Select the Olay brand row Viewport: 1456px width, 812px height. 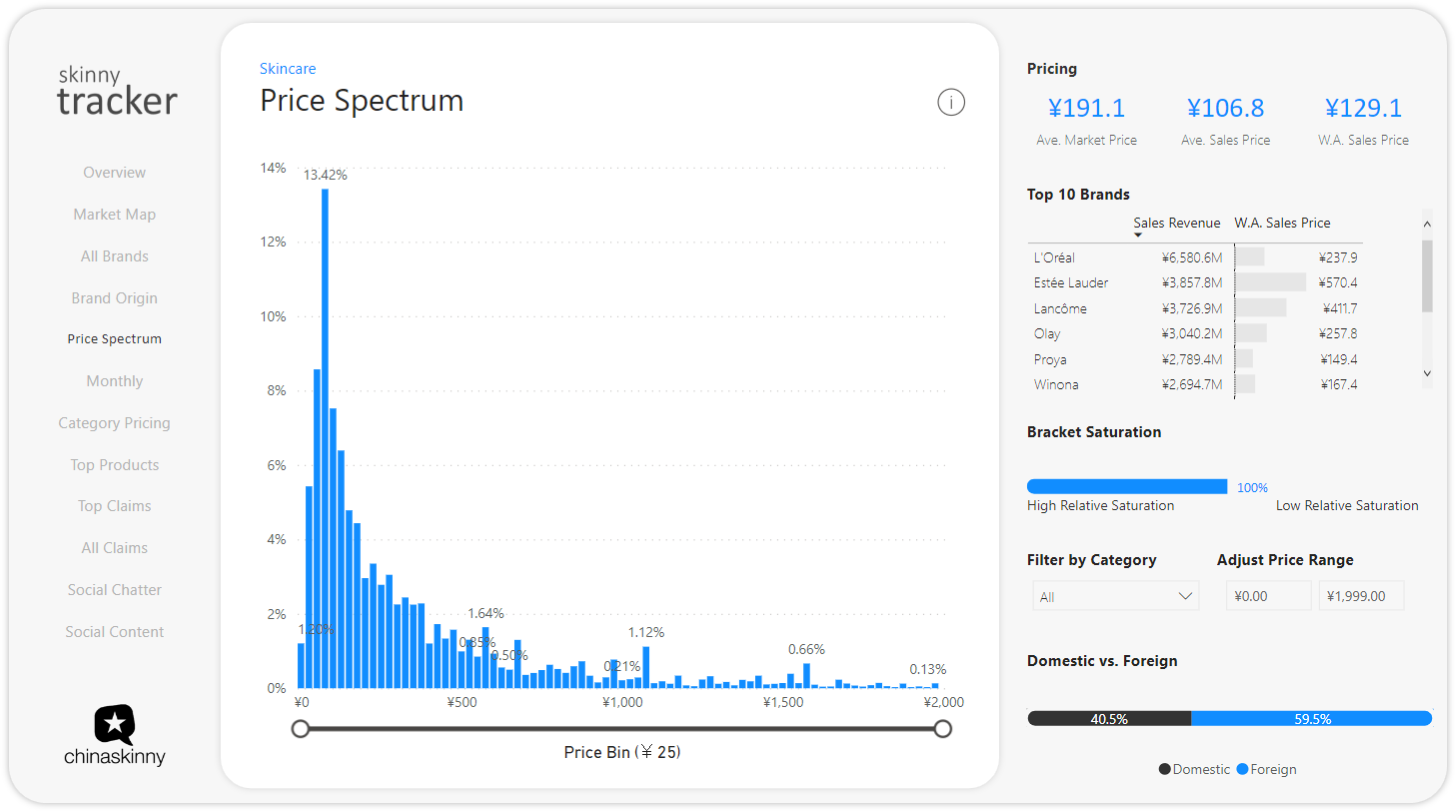click(x=1195, y=334)
